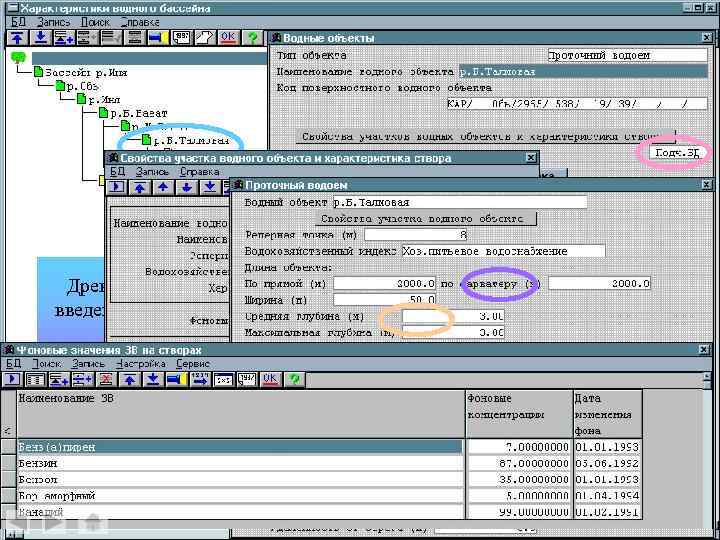
Task: Jump to last record in section properties toolbar
Action: pos(210,187)
